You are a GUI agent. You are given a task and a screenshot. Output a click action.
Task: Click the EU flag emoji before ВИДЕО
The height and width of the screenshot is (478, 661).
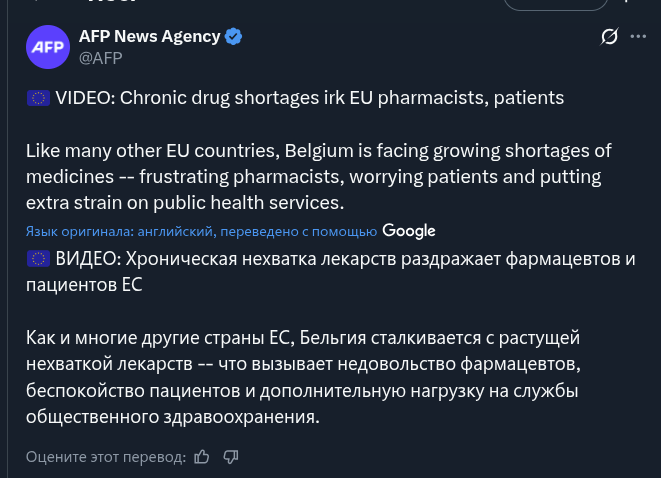(x=38, y=259)
